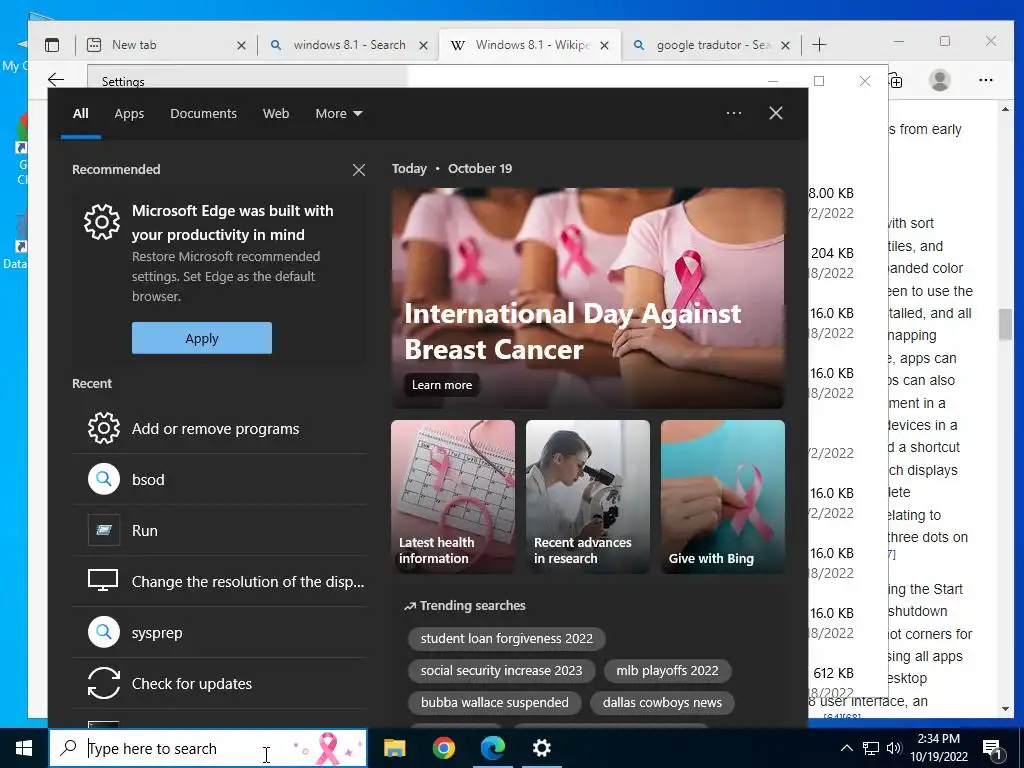Switch to Microsoft Edge on the taskbar
1024x768 pixels.
point(492,748)
